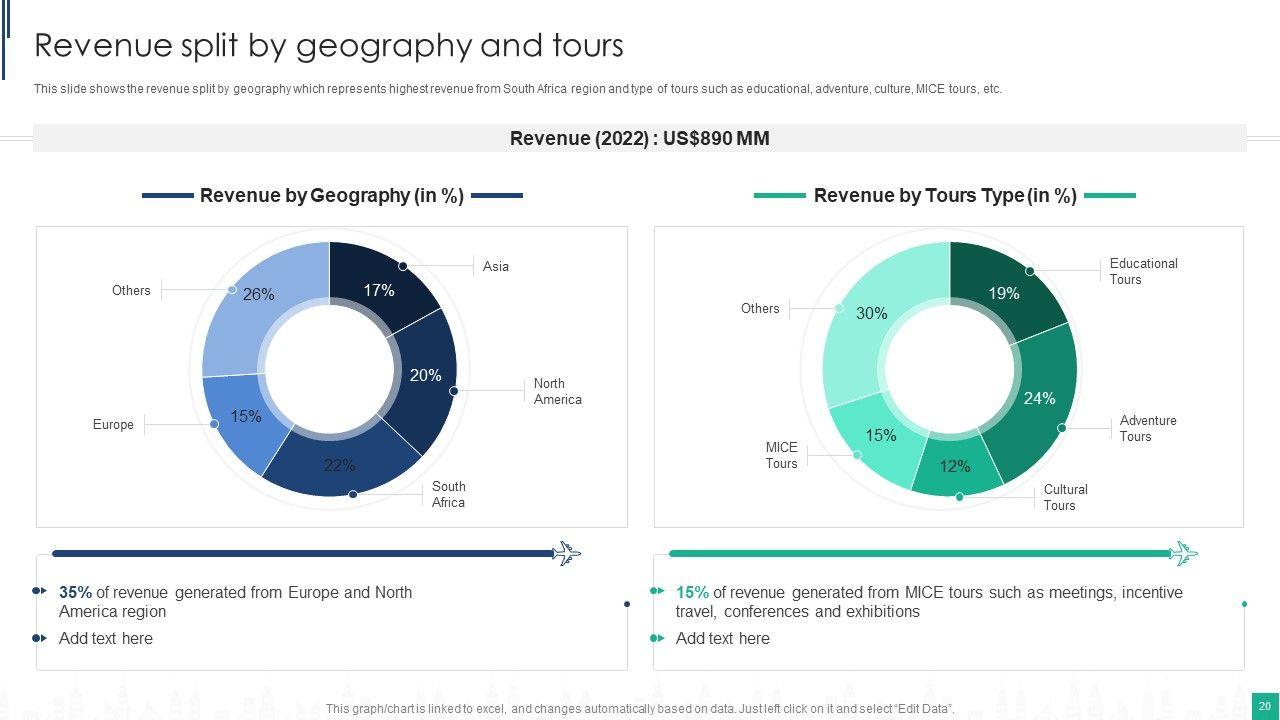Click the marker dot on the South Africa segment
1280x720 pixels.
pos(353,494)
